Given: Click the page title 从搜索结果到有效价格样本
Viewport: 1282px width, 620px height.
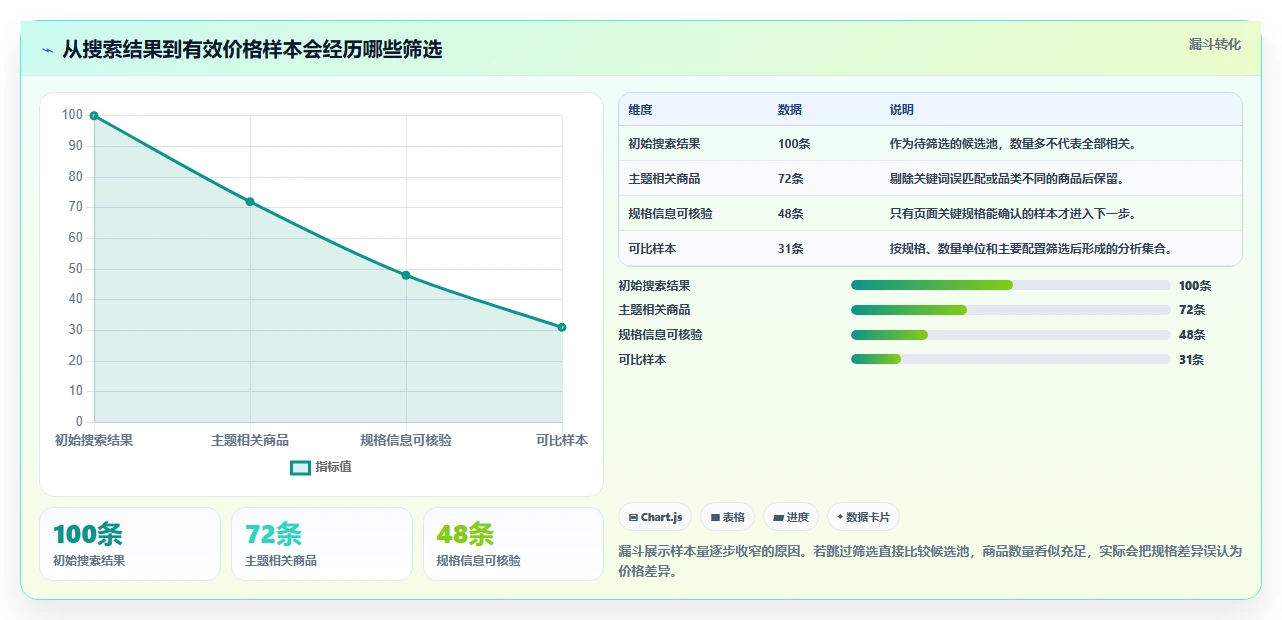Looking at the screenshot, I should point(252,49).
